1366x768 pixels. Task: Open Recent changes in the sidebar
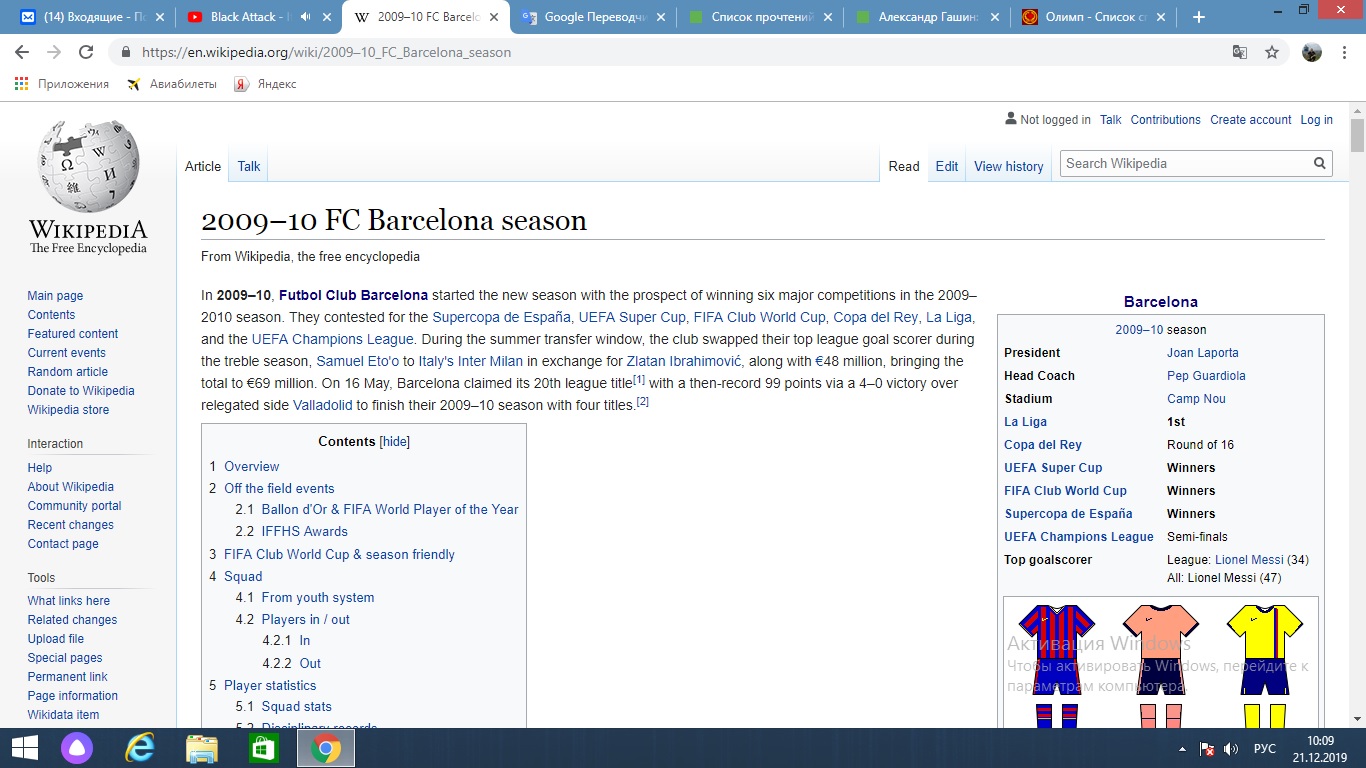tap(71, 525)
